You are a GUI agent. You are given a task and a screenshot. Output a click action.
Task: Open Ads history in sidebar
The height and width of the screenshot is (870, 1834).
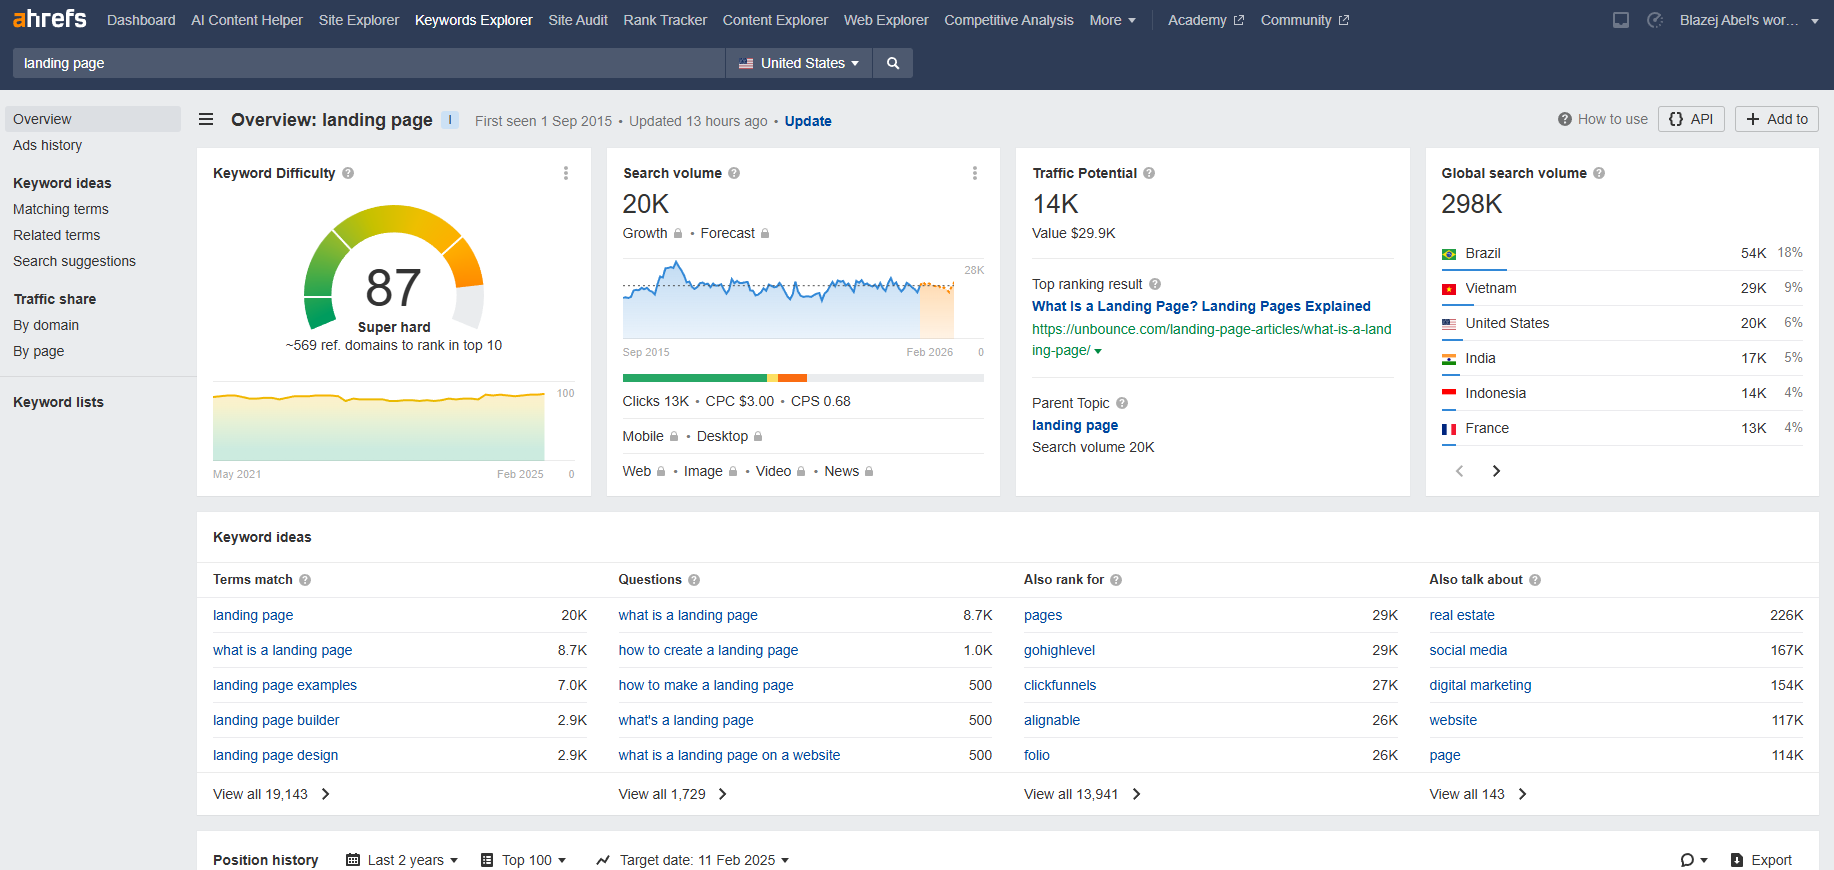[48, 145]
